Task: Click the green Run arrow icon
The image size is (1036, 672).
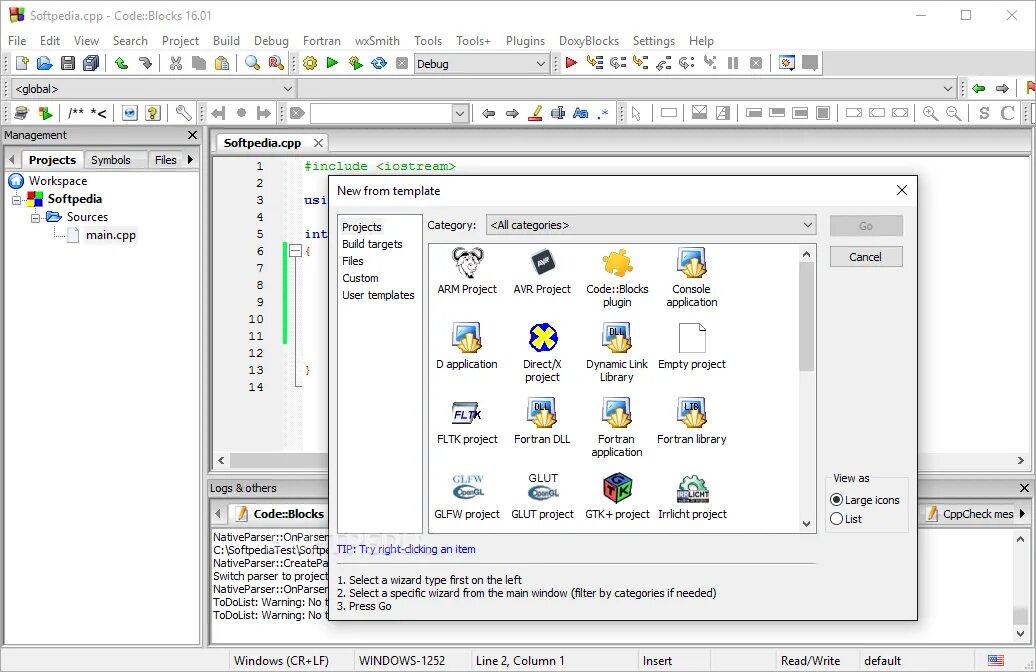Action: (x=332, y=63)
